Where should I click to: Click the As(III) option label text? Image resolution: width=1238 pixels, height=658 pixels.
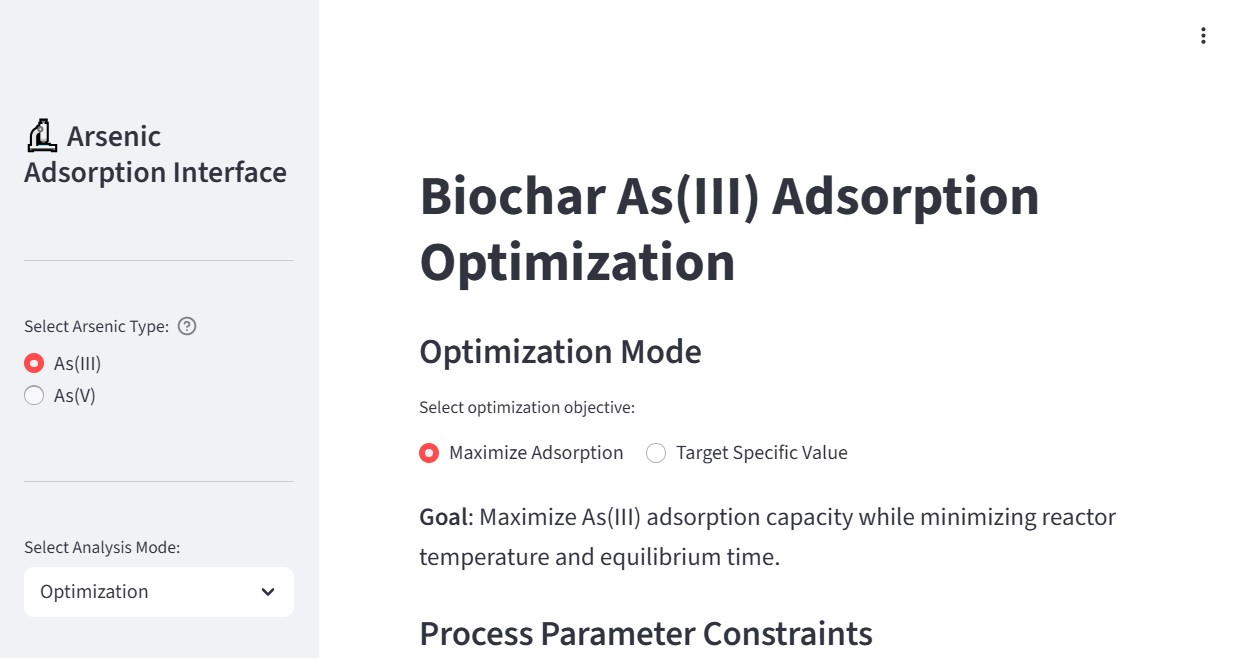78,363
